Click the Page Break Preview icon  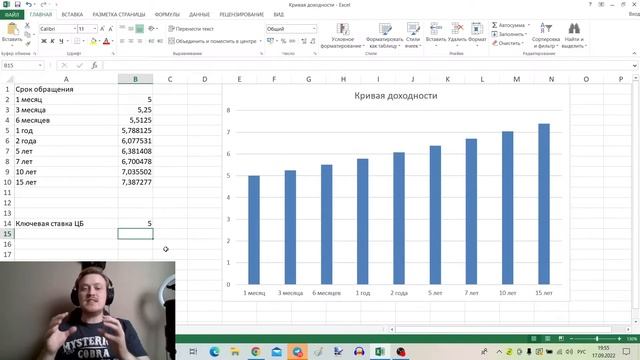click(562, 339)
